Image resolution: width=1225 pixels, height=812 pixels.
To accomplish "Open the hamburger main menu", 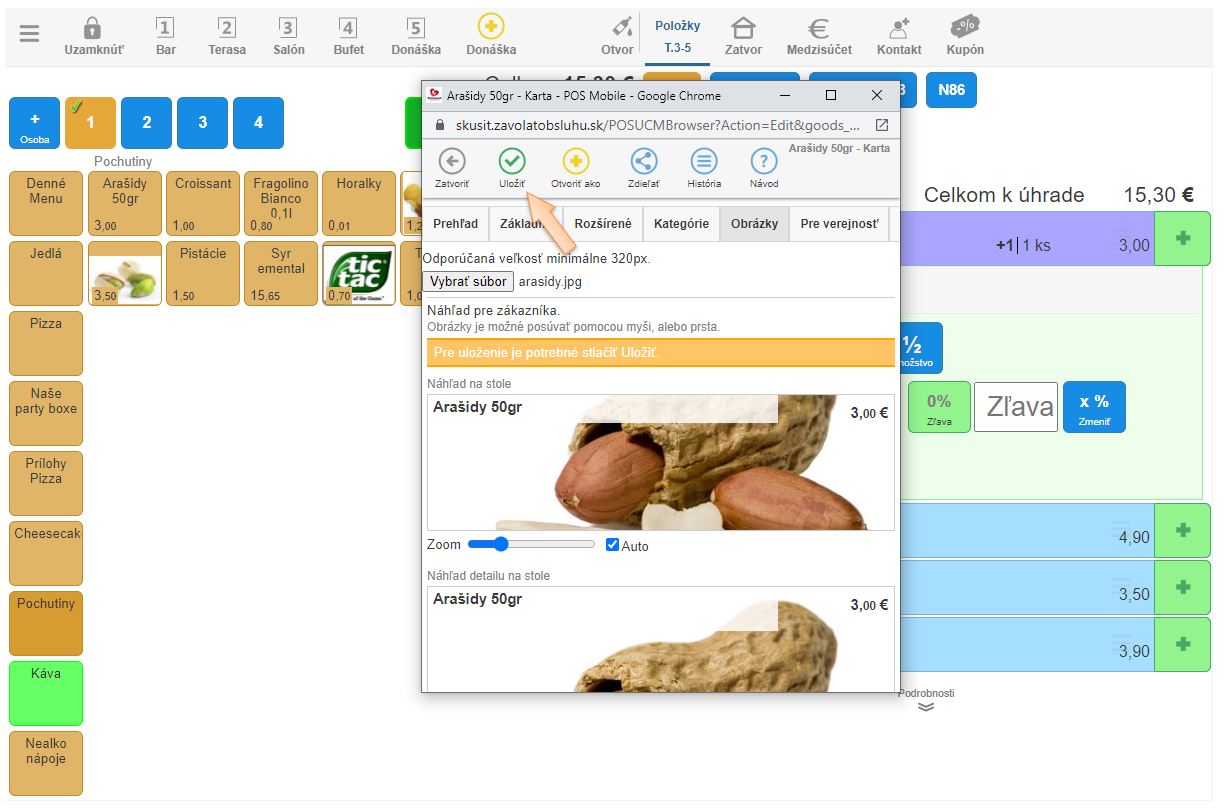I will point(30,34).
